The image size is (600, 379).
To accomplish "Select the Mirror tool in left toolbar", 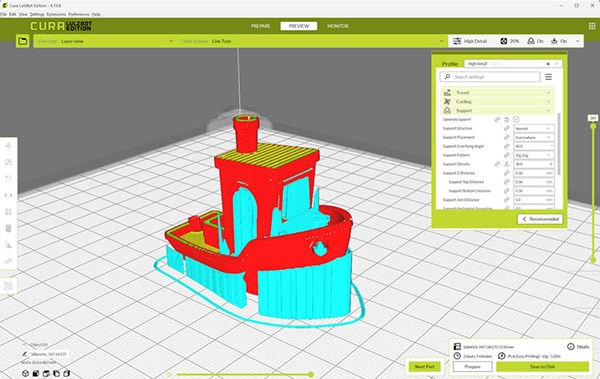I will [x=8, y=195].
